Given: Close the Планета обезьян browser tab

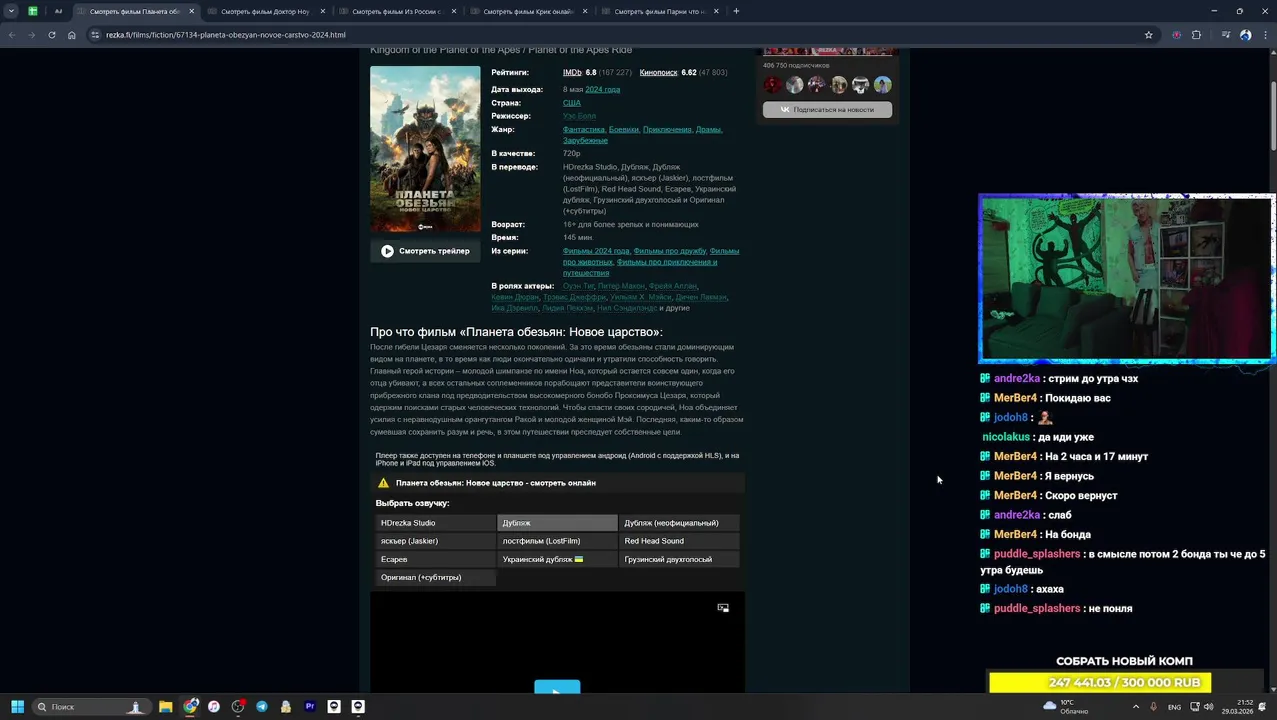Looking at the screenshot, I should [191, 11].
